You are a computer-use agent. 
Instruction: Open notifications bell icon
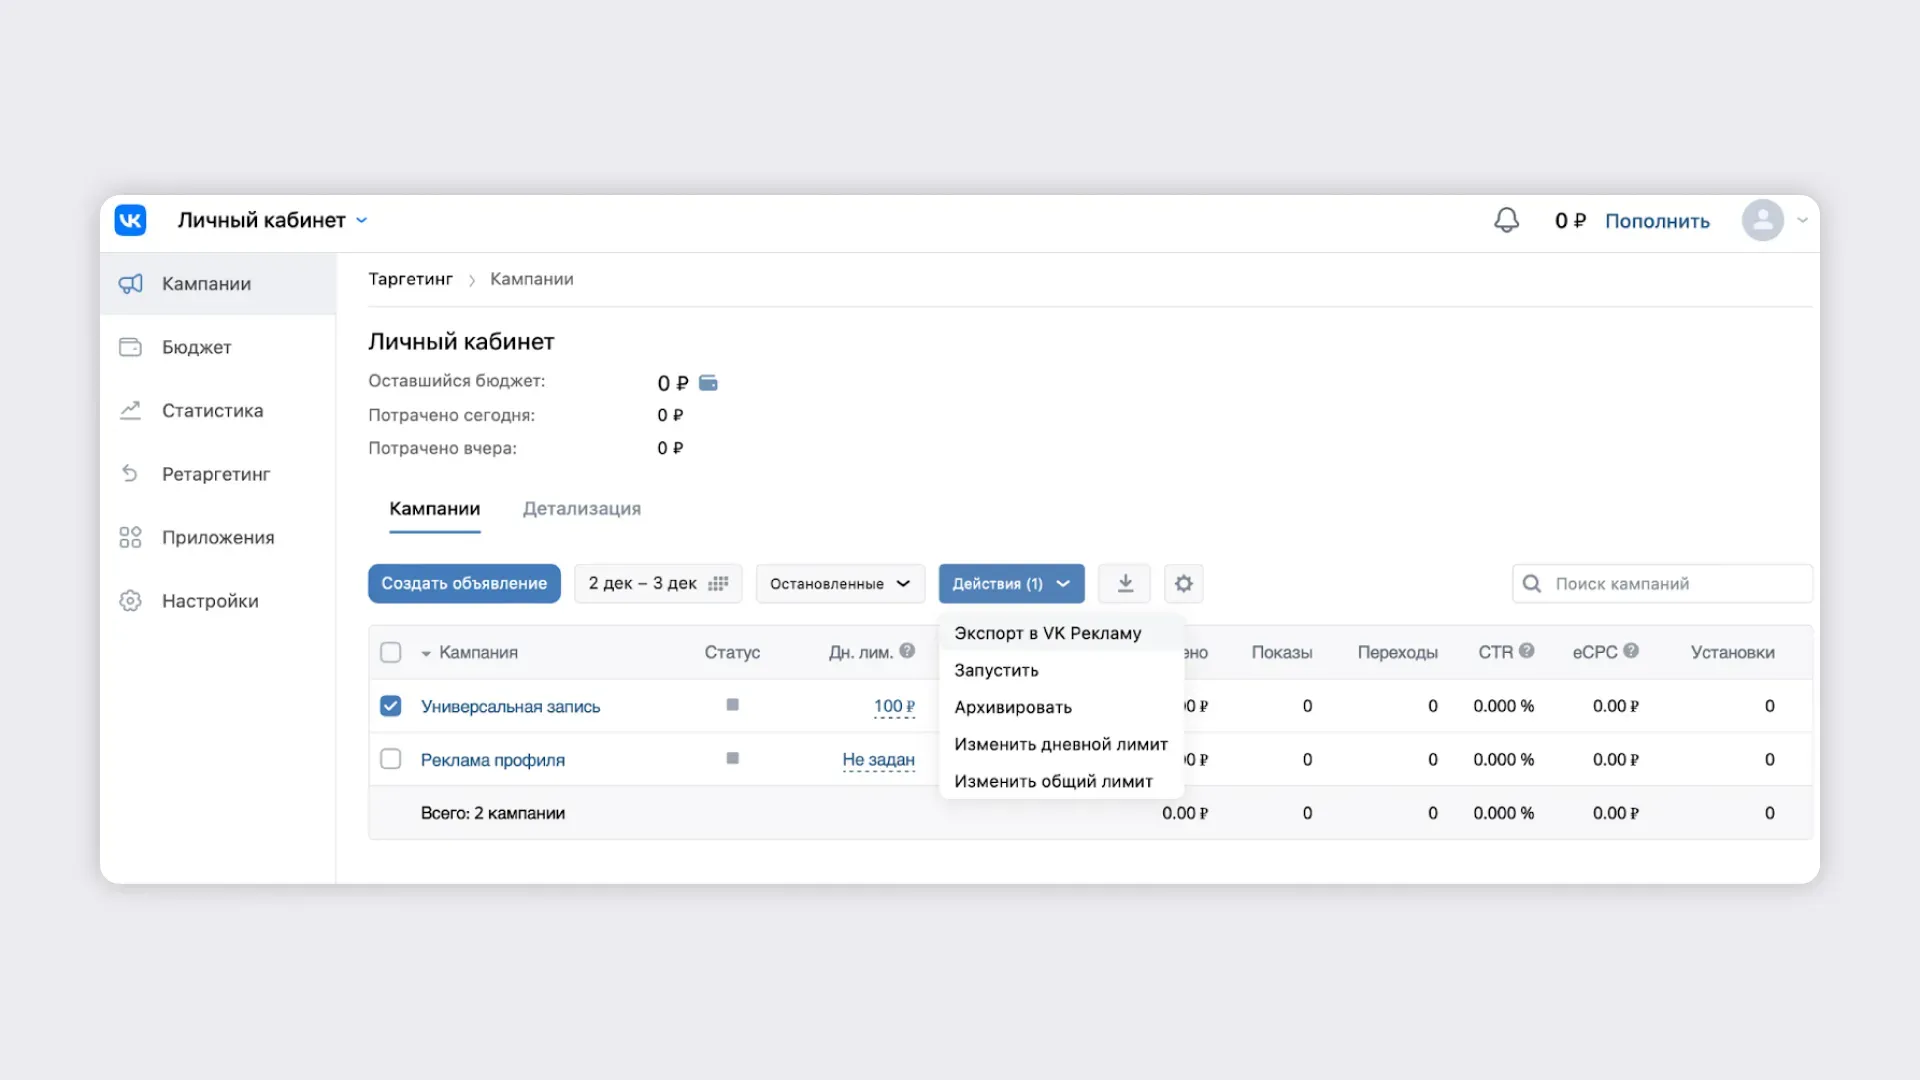[x=1506, y=220]
